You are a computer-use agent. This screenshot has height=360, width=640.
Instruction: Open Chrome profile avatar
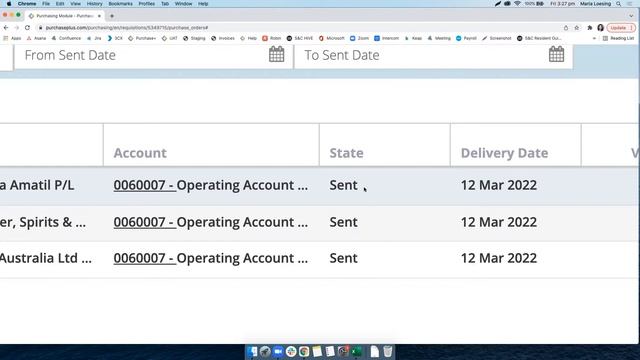tap(600, 28)
